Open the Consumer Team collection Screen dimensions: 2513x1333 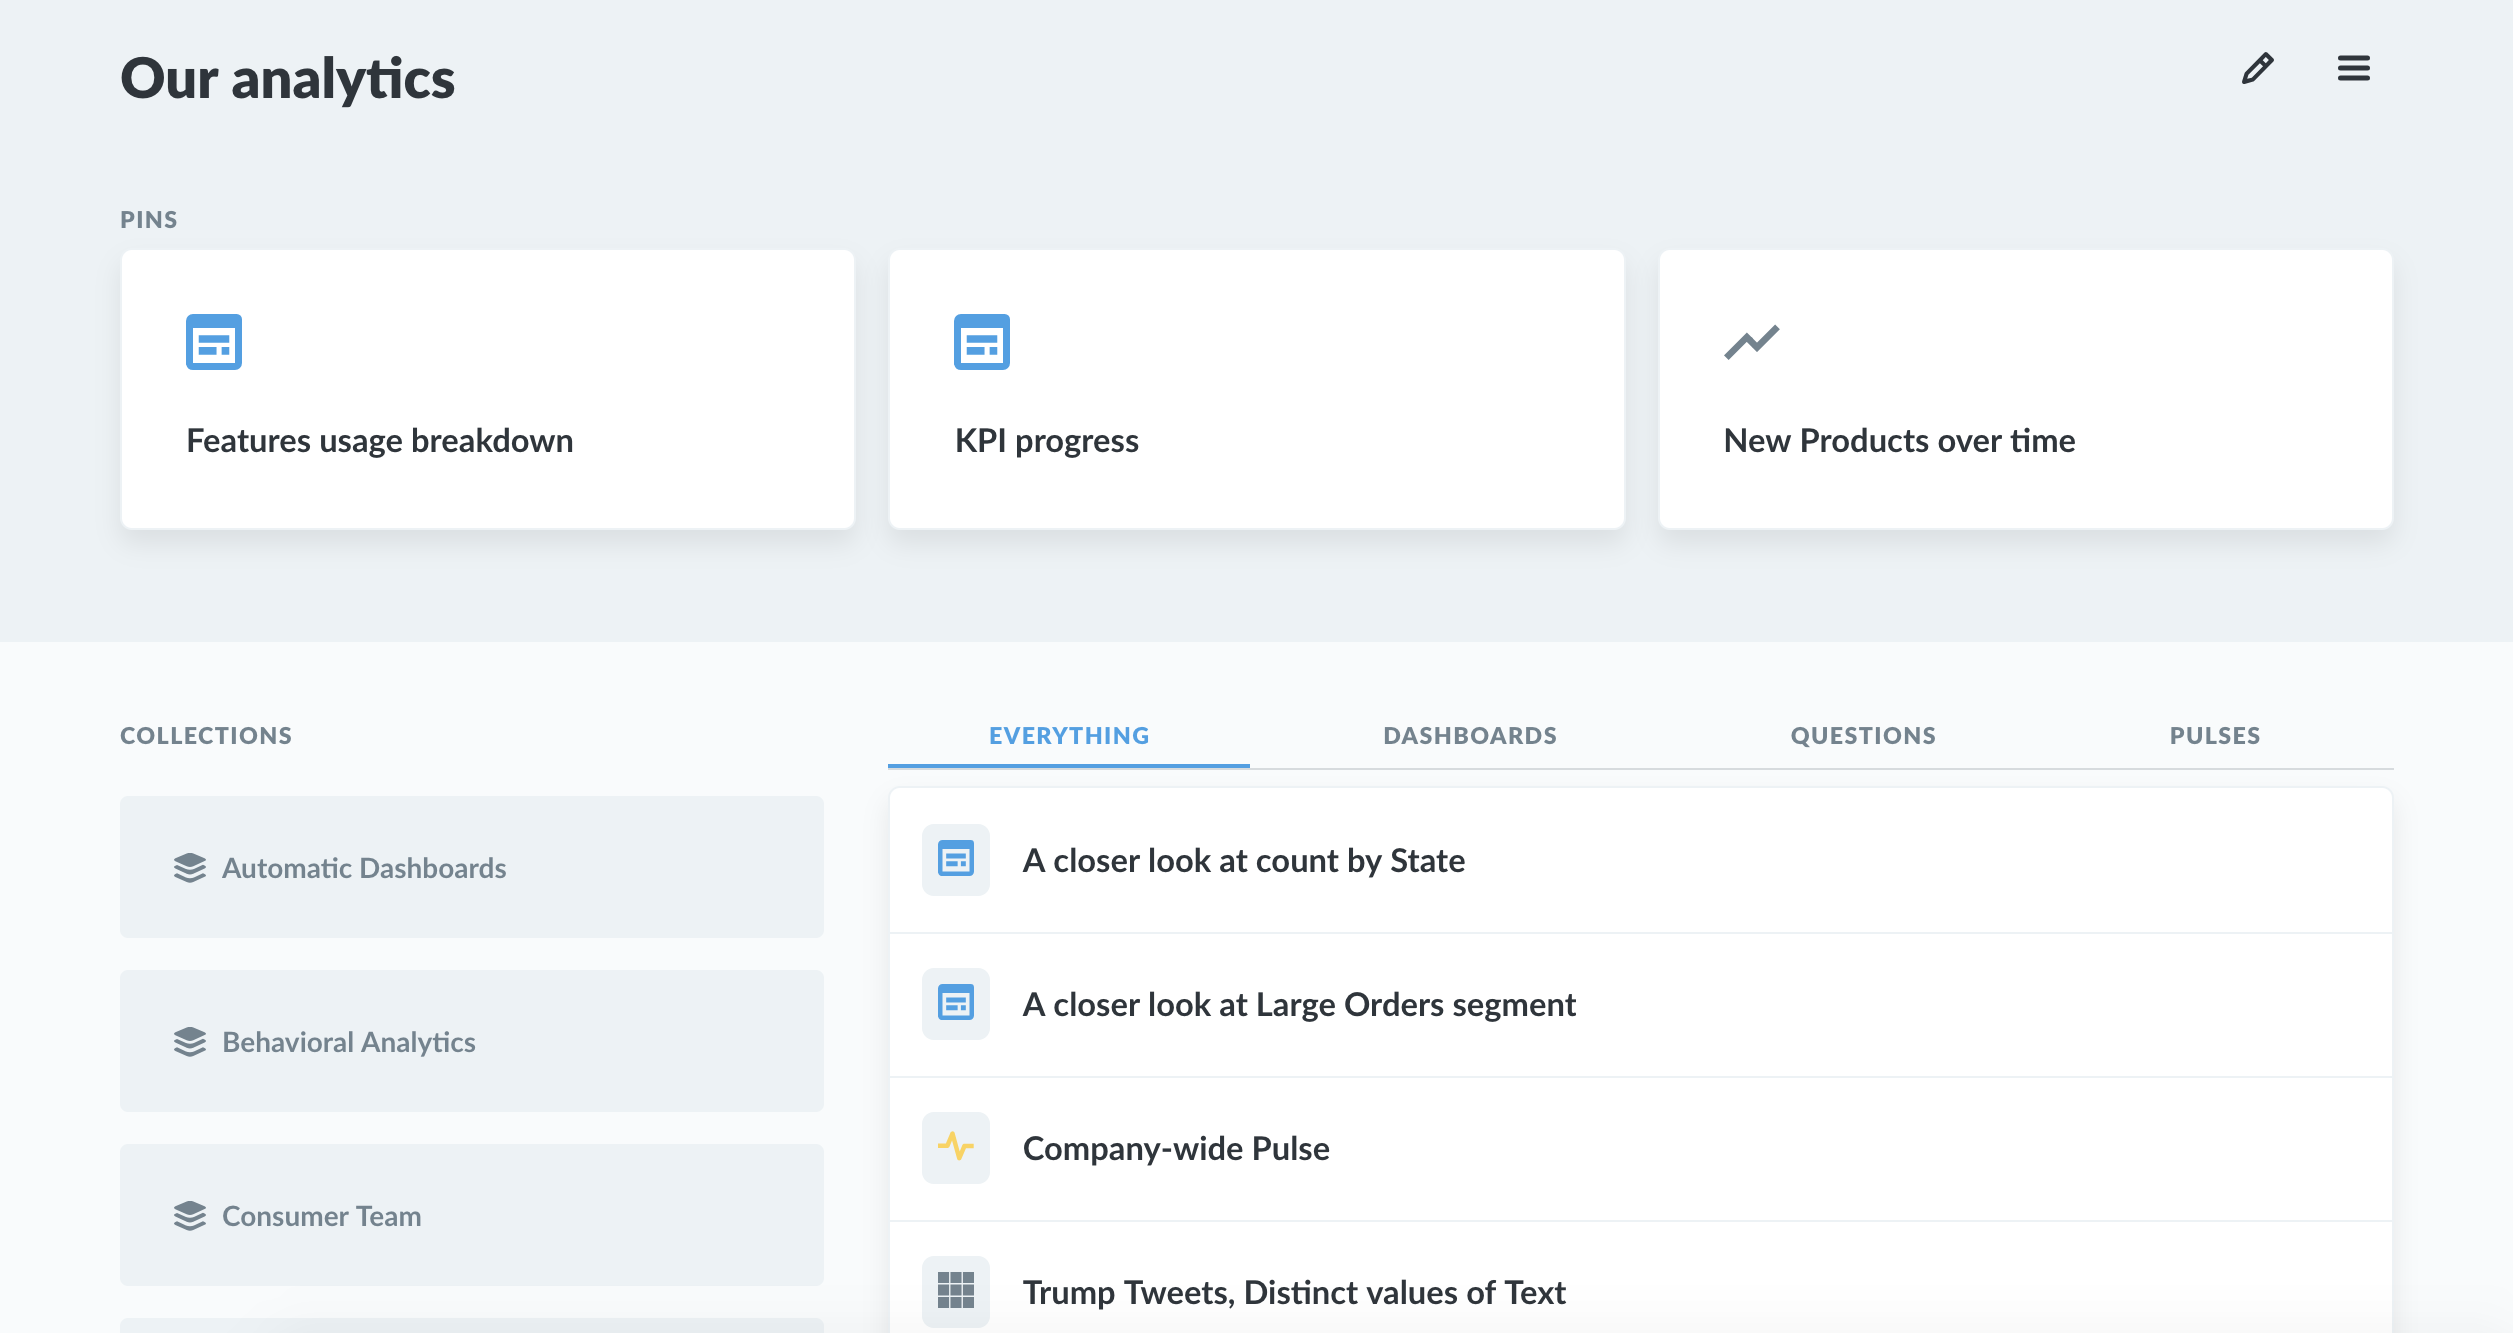click(321, 1216)
